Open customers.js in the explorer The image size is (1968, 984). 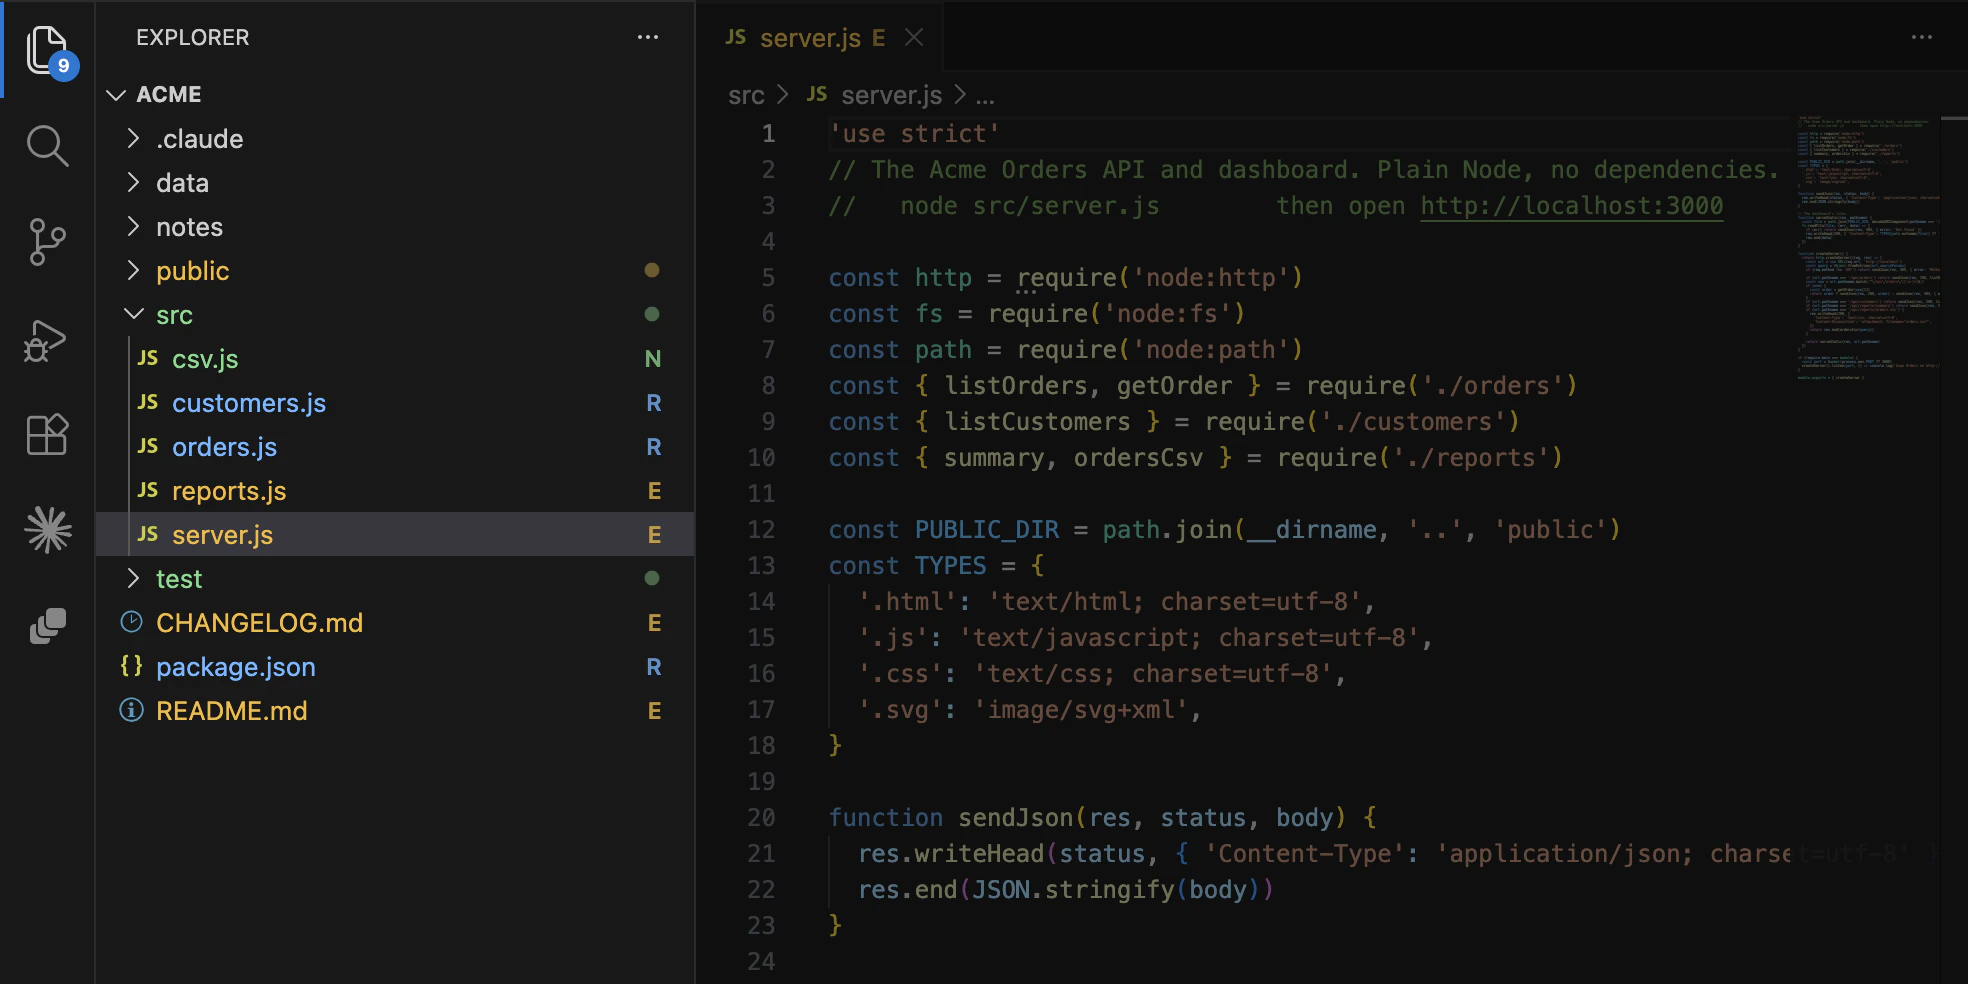tap(395, 403)
